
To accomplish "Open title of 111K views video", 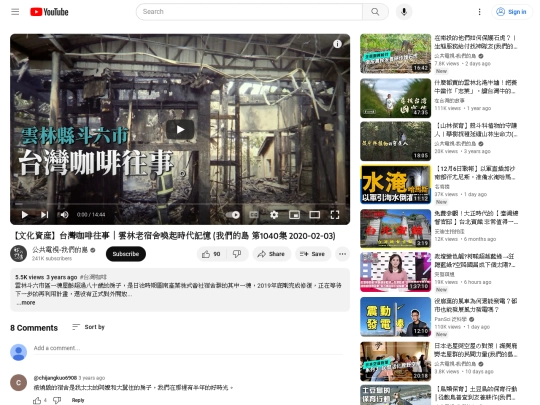I will pyautogui.click(x=476, y=87).
